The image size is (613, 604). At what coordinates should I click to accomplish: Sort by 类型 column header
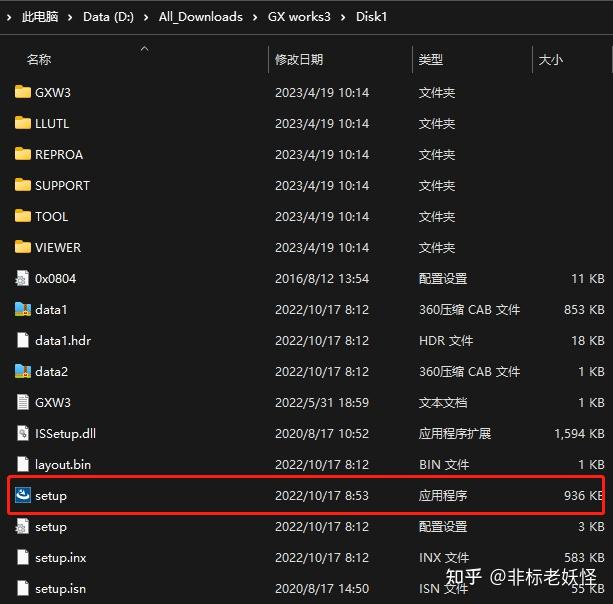coord(430,59)
